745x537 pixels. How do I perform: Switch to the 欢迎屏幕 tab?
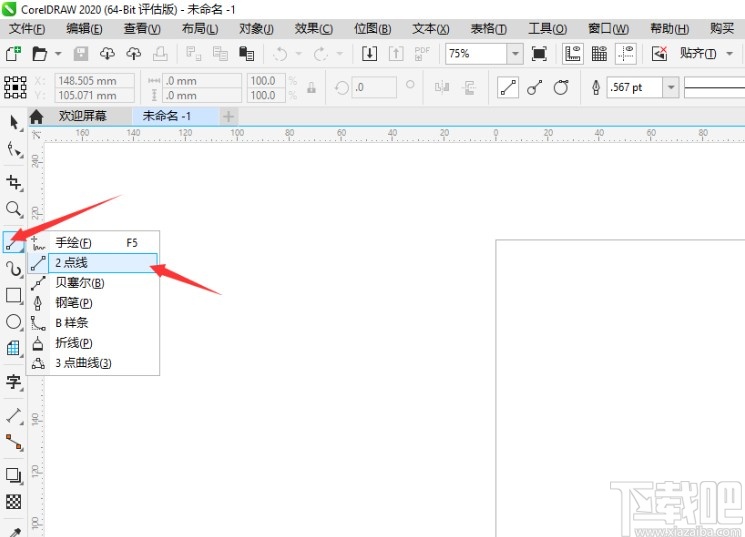(x=83, y=116)
